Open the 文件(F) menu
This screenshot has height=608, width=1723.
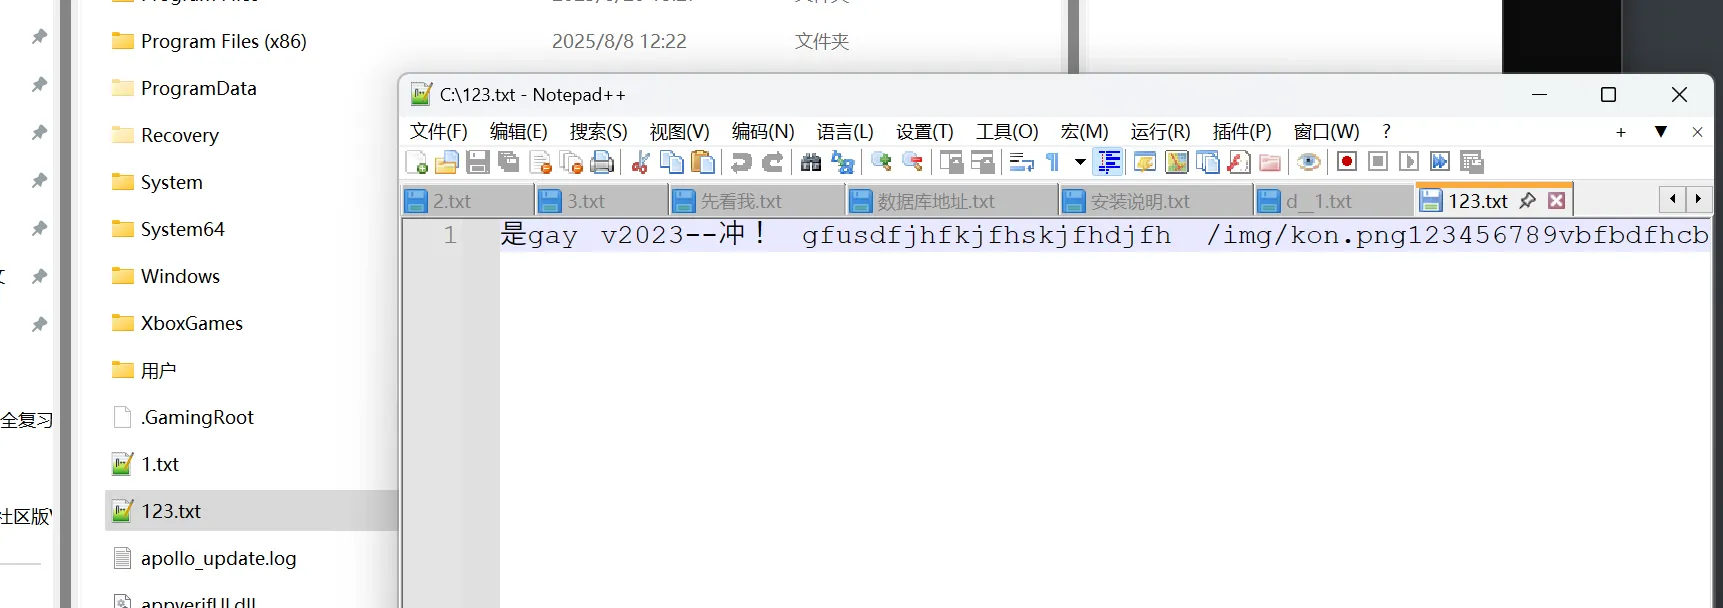[x=439, y=131]
